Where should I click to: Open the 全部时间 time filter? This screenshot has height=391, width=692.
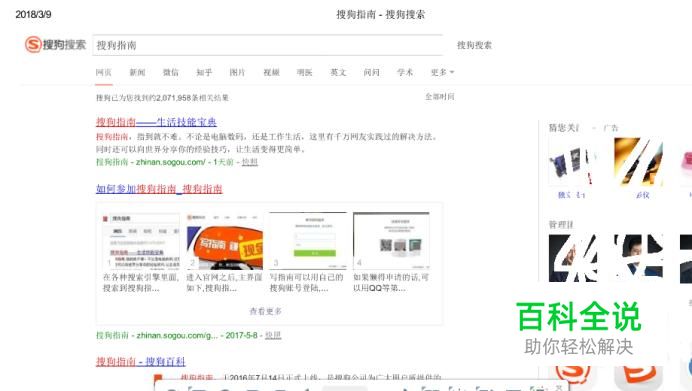click(440, 97)
